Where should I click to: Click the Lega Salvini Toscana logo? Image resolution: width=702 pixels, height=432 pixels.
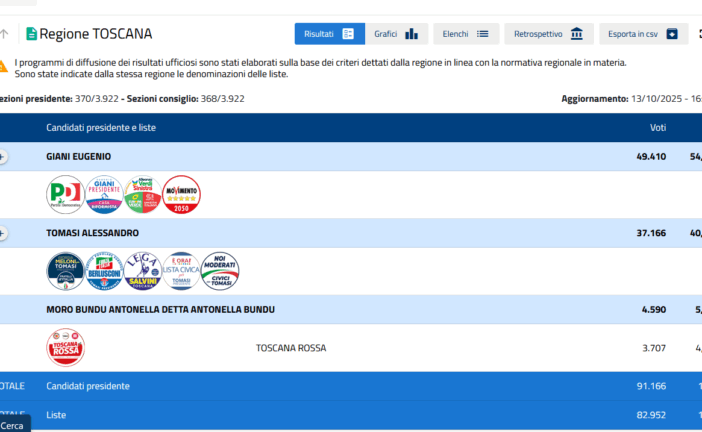143,271
